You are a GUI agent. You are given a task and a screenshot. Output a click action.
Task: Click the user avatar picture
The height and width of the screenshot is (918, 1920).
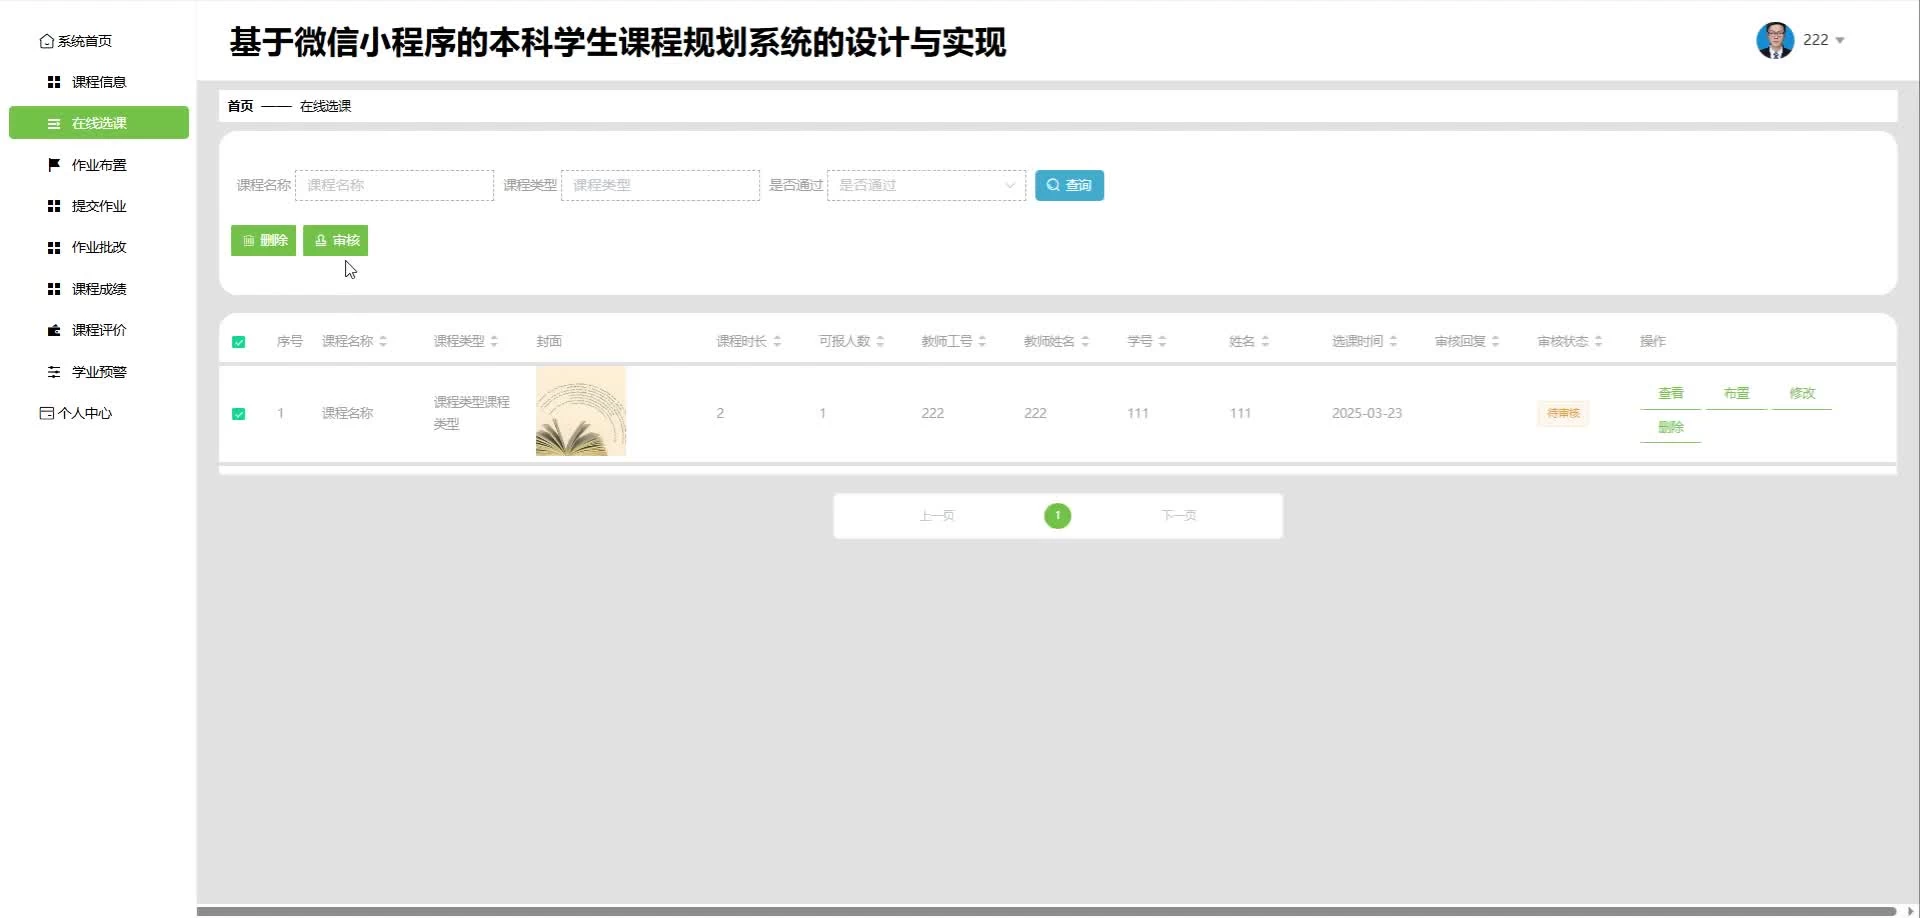click(1774, 40)
